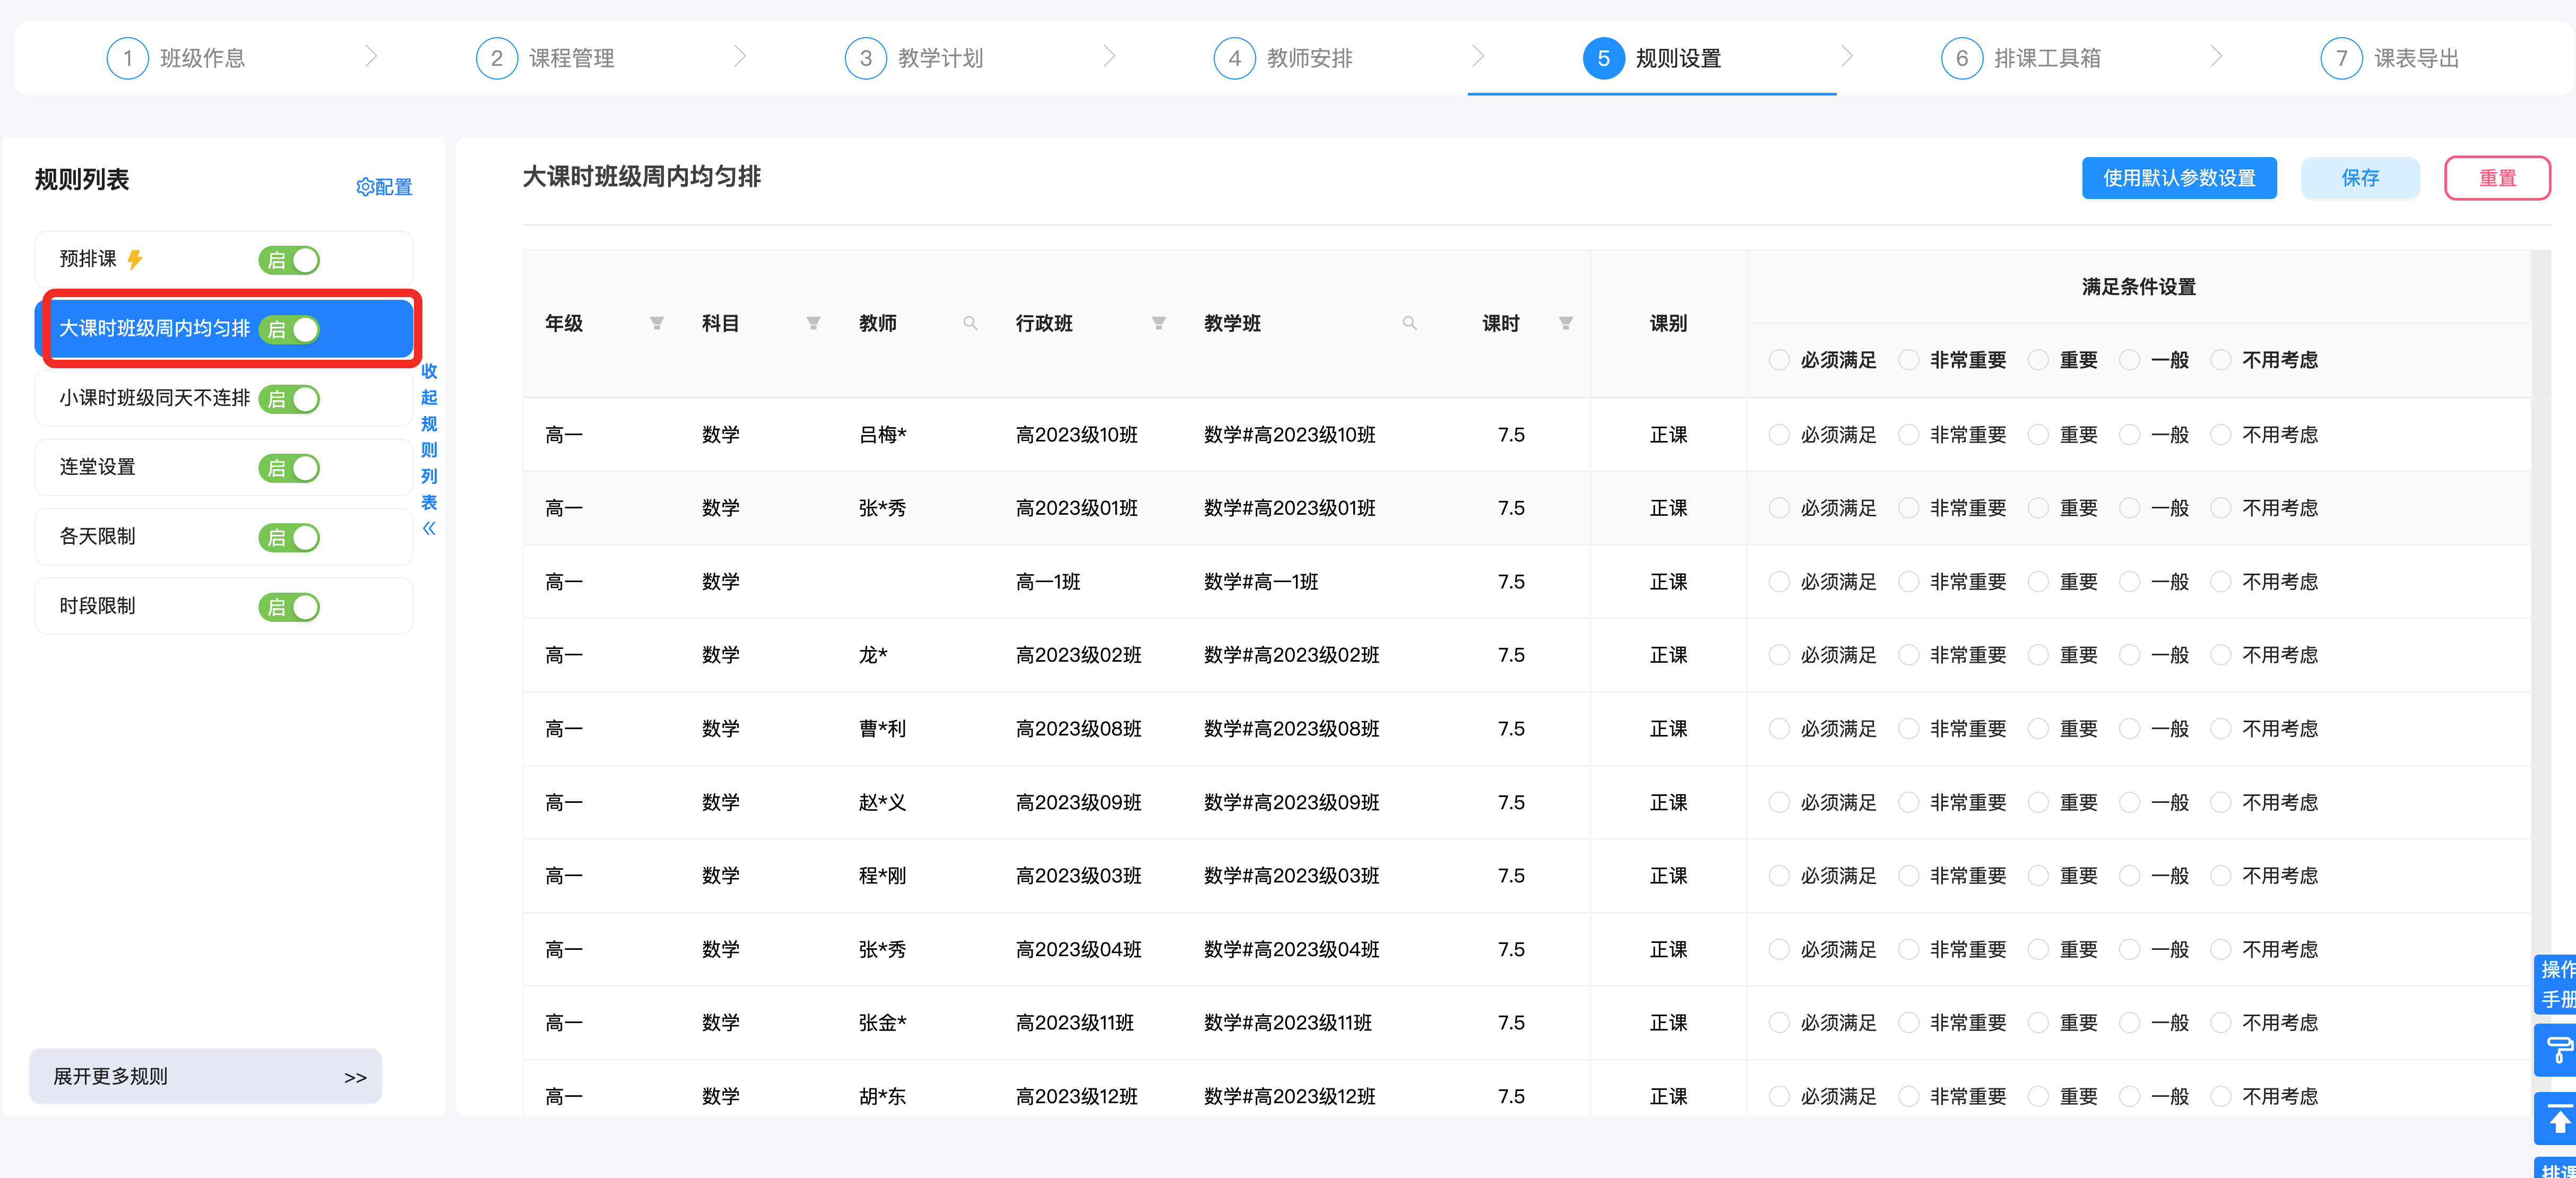Click the 教学班 column search icon
Screen dimensions: 2576x1178
[x=1410, y=323]
